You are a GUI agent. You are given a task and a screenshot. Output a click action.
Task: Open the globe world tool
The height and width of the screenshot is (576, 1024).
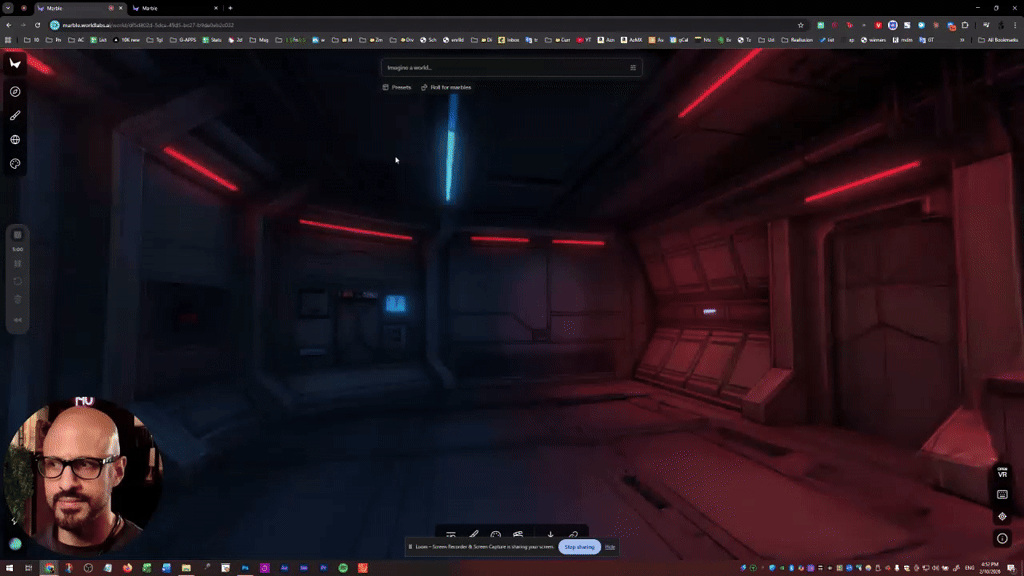(14, 140)
